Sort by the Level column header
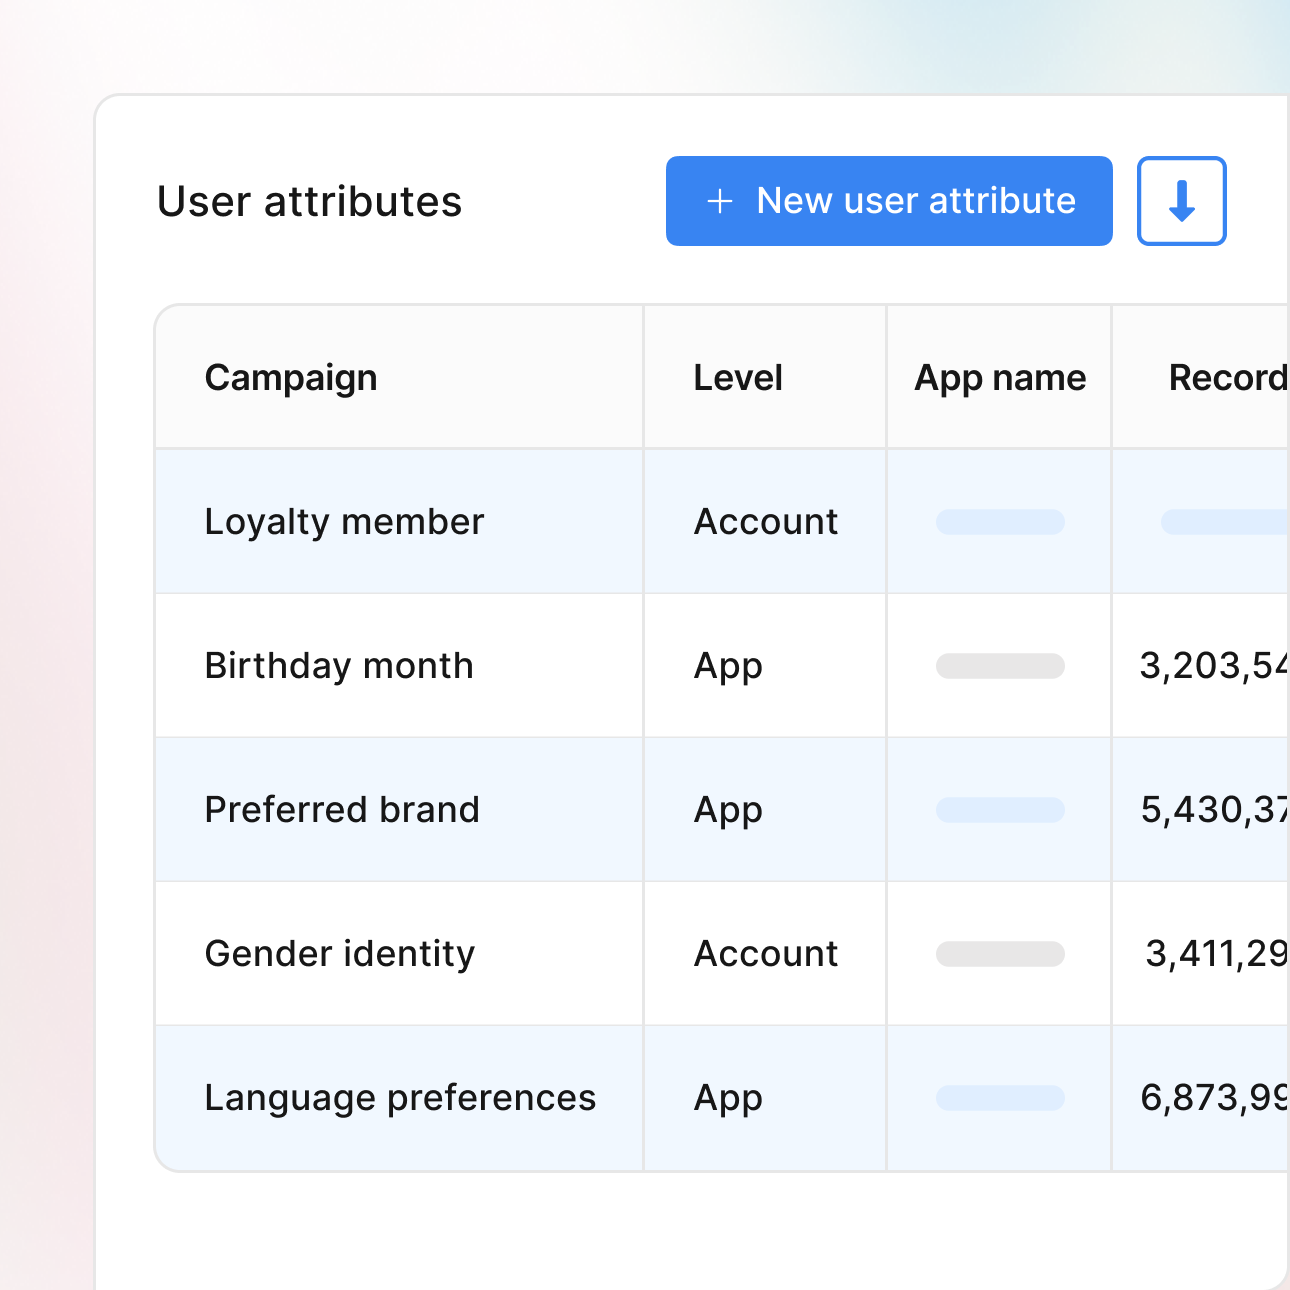Viewport: 1290px width, 1290px height. tap(737, 377)
